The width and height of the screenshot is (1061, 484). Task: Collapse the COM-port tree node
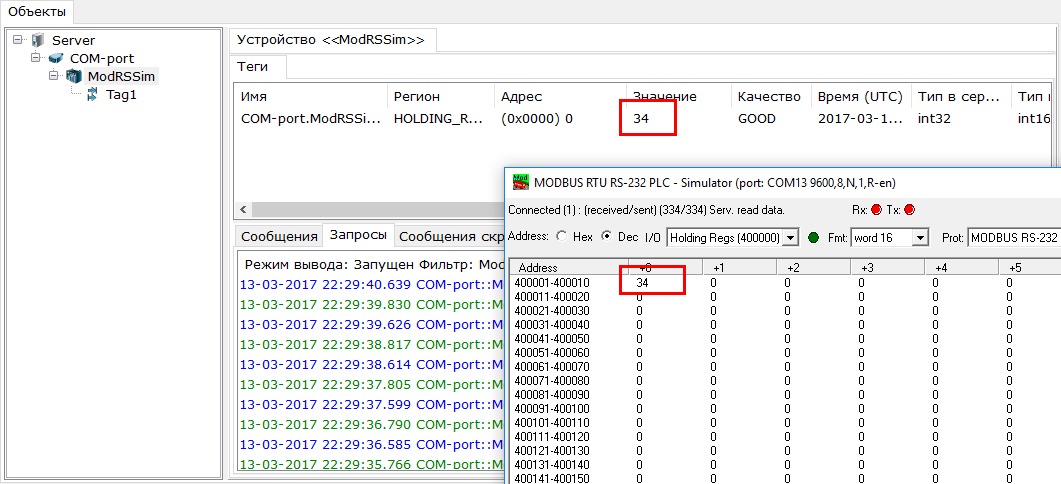tap(35, 58)
